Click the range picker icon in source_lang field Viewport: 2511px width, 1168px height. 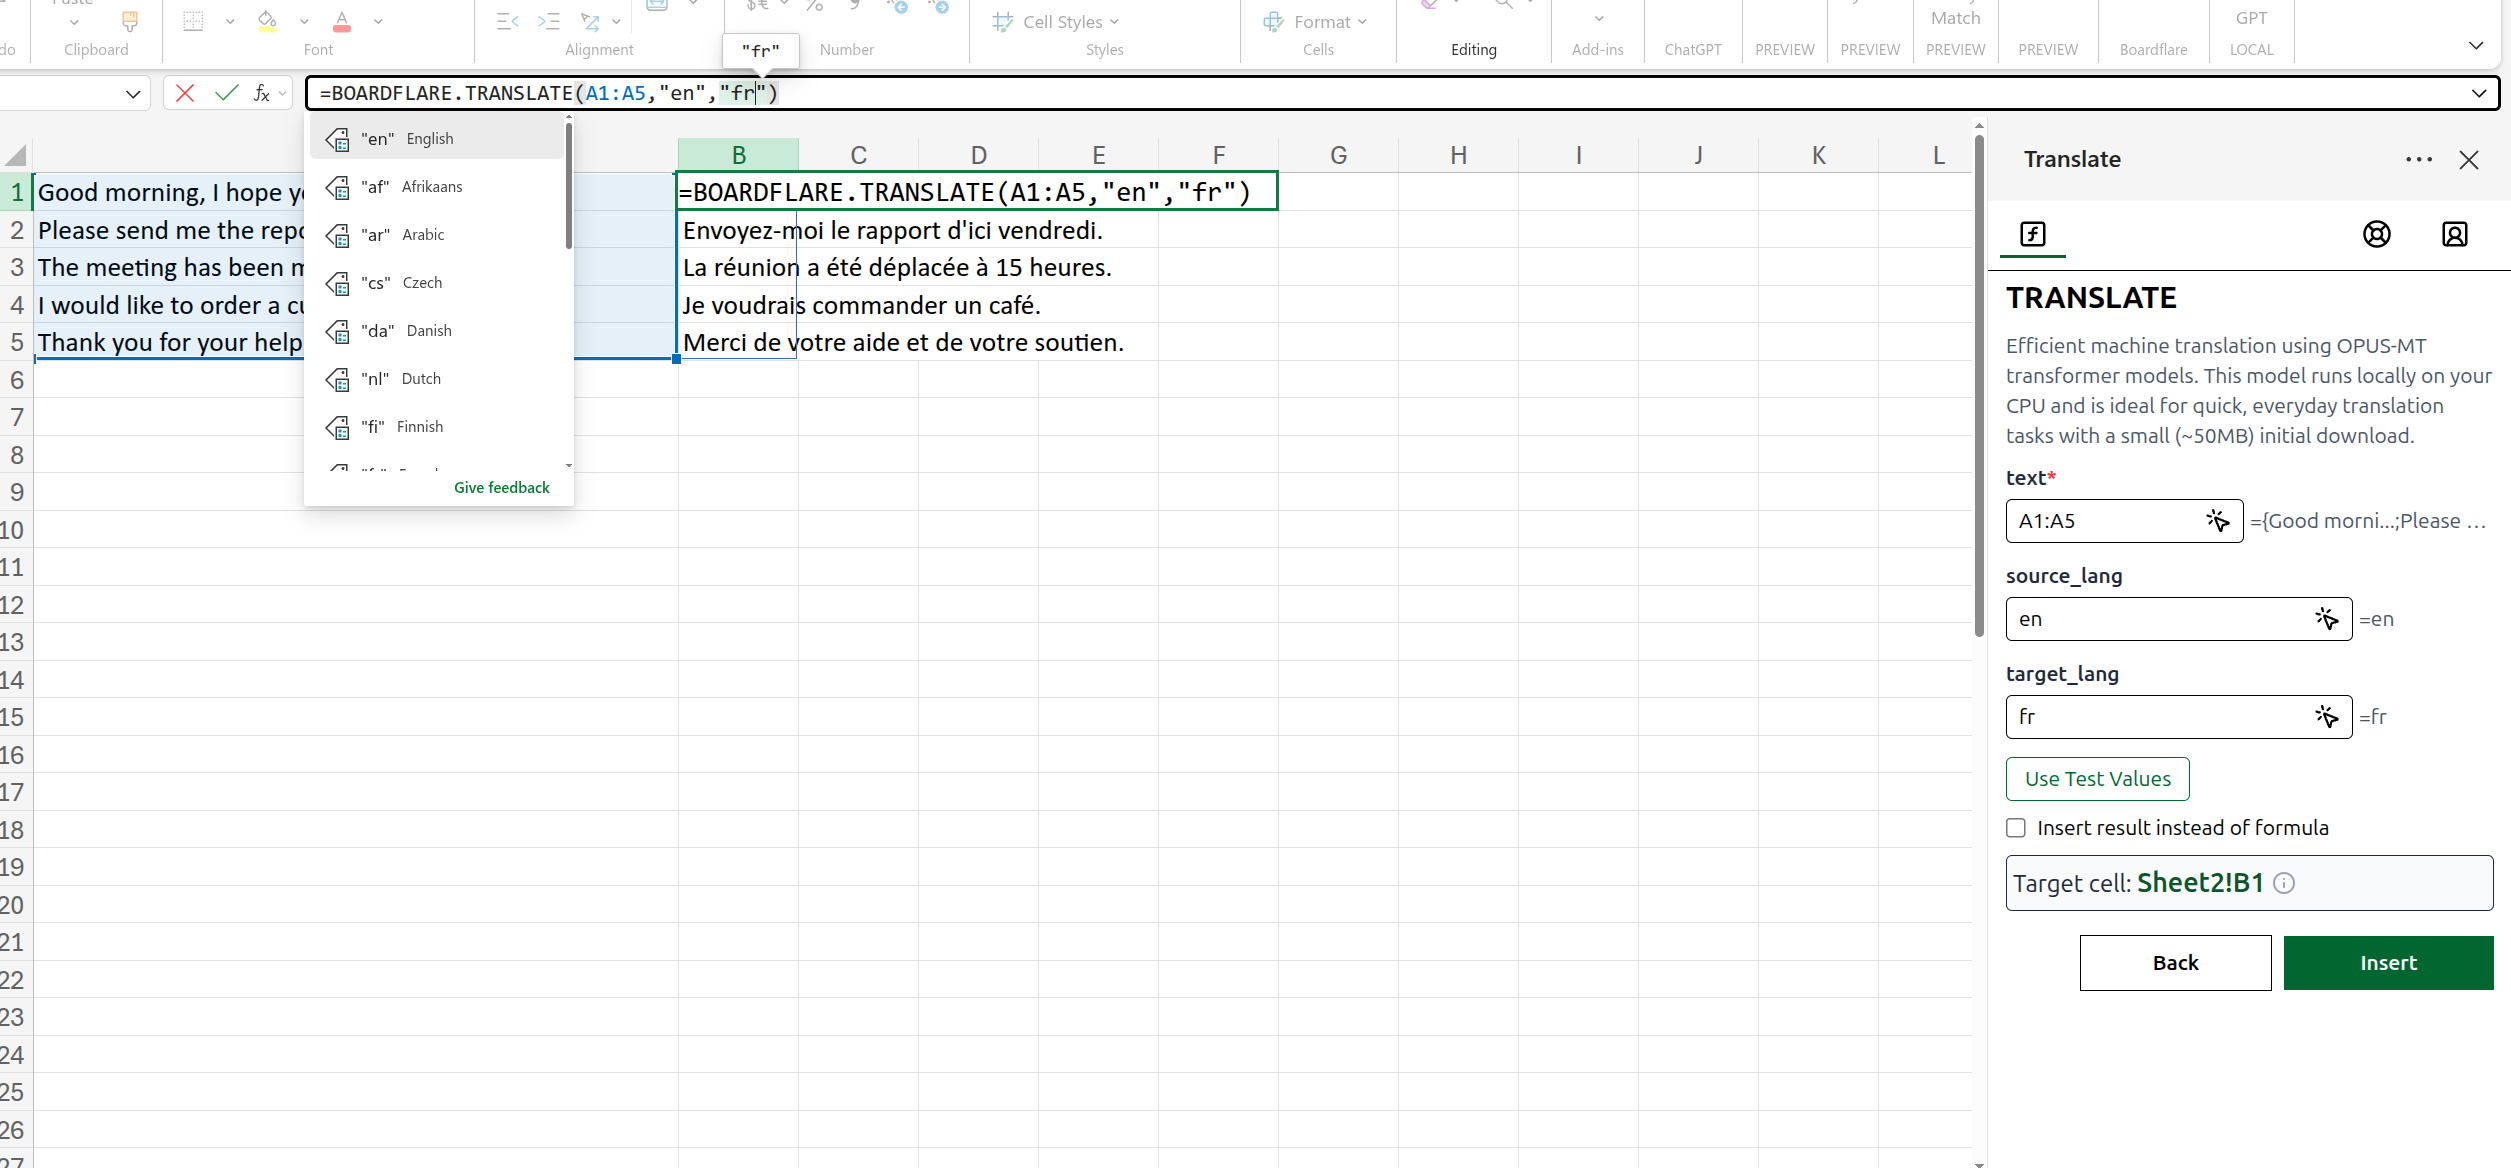2327,619
